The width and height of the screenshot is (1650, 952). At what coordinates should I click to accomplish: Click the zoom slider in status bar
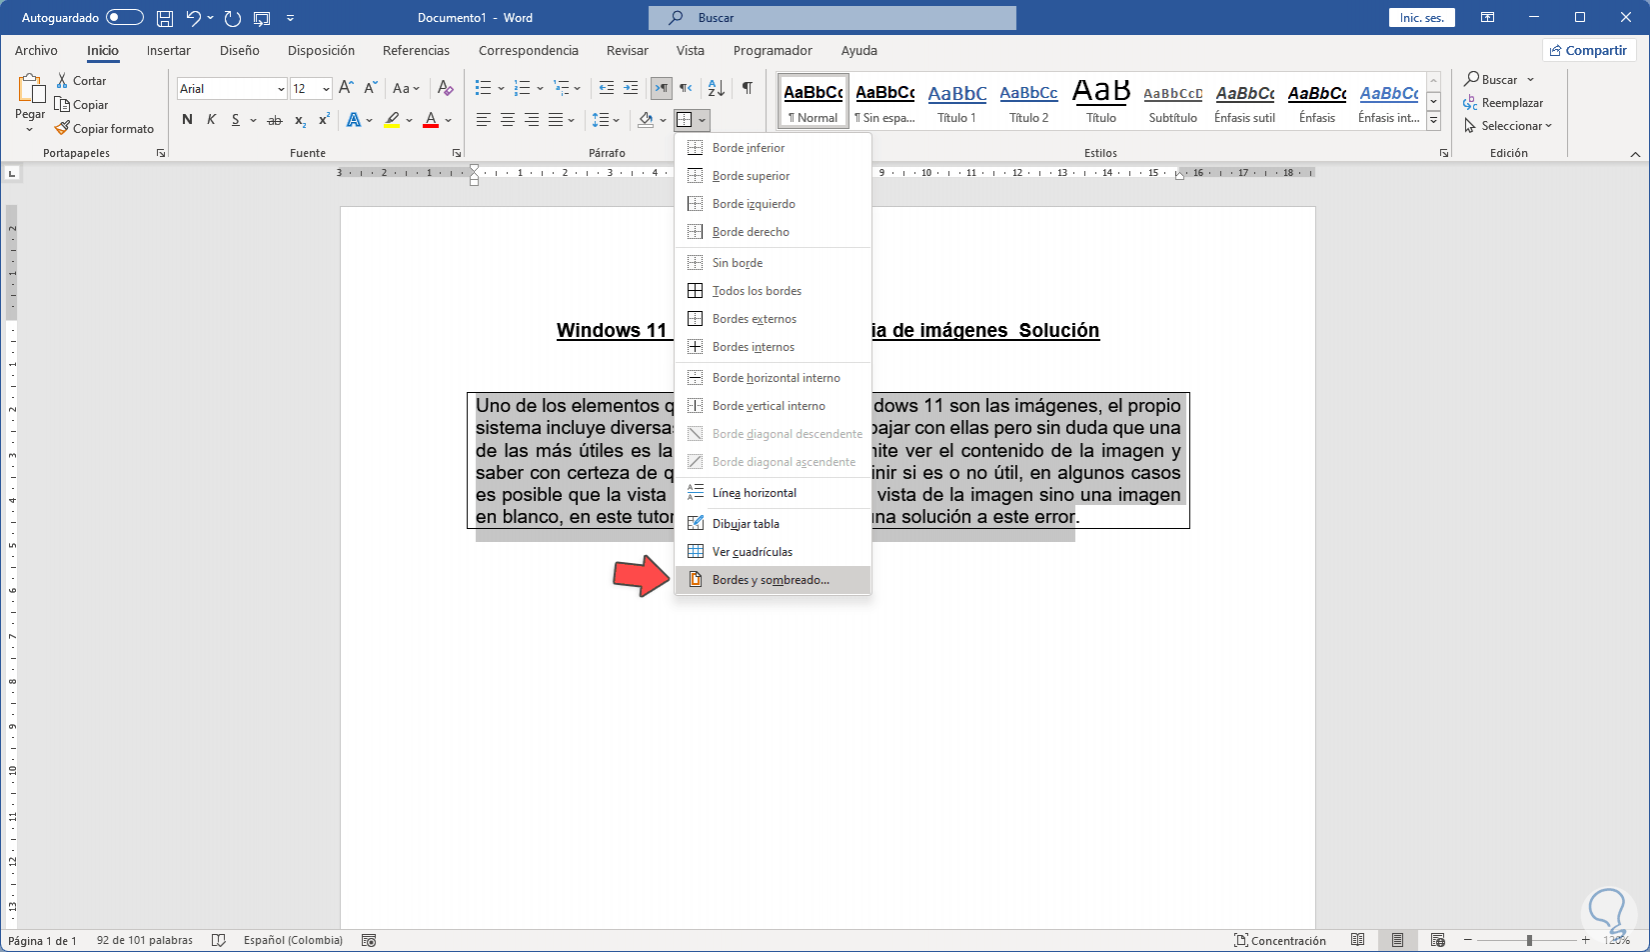pos(1529,940)
